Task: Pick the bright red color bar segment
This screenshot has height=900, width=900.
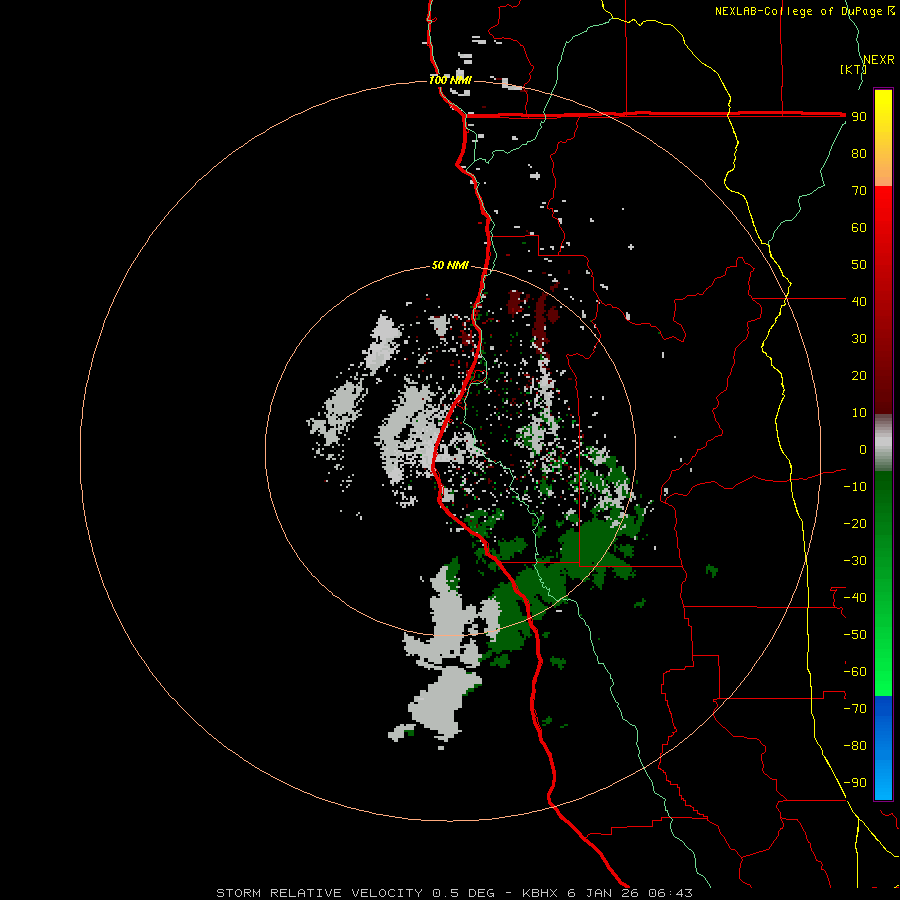Action: click(x=883, y=300)
